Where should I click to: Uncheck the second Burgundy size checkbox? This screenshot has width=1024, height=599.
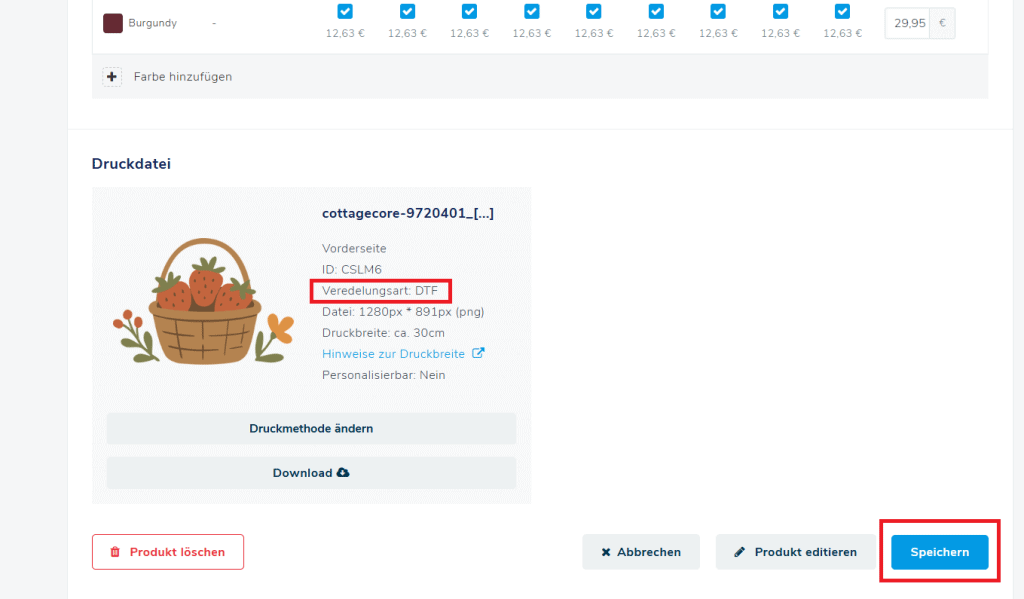click(x=407, y=11)
